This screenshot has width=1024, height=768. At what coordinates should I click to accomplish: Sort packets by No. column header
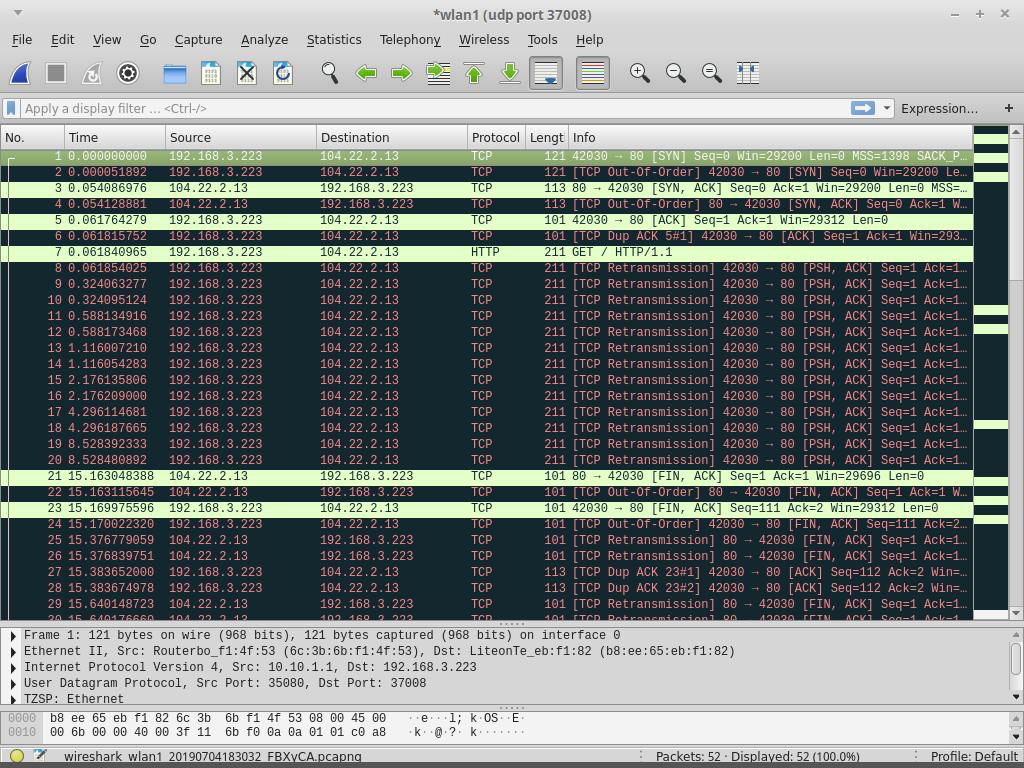(x=33, y=138)
